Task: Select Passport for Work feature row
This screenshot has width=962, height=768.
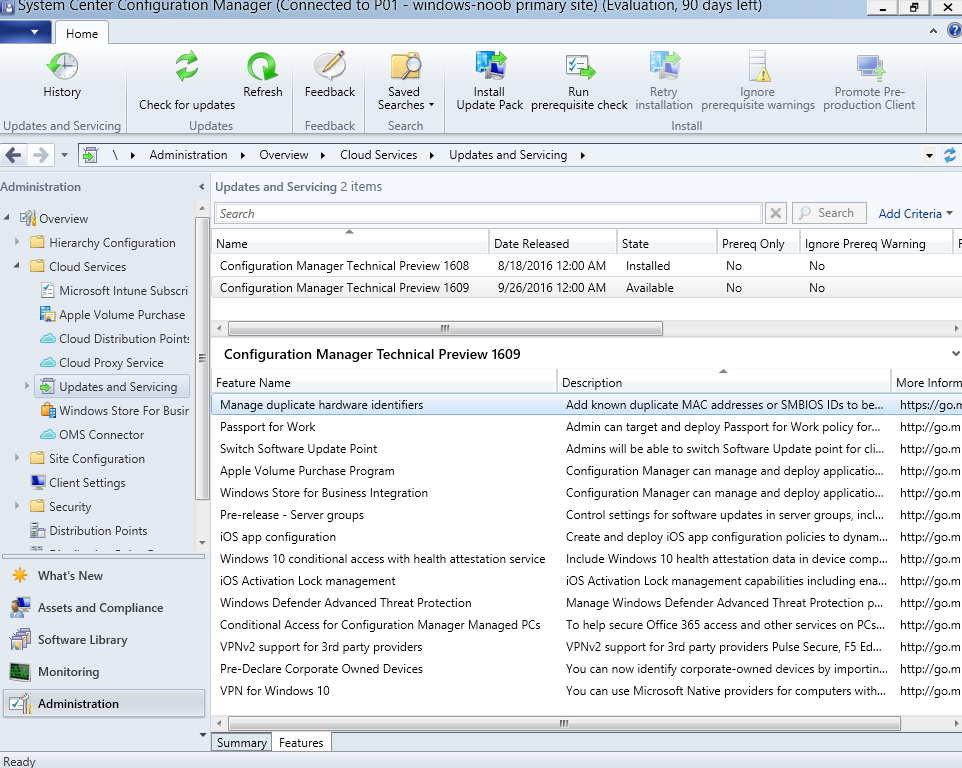Action: click(x=587, y=427)
